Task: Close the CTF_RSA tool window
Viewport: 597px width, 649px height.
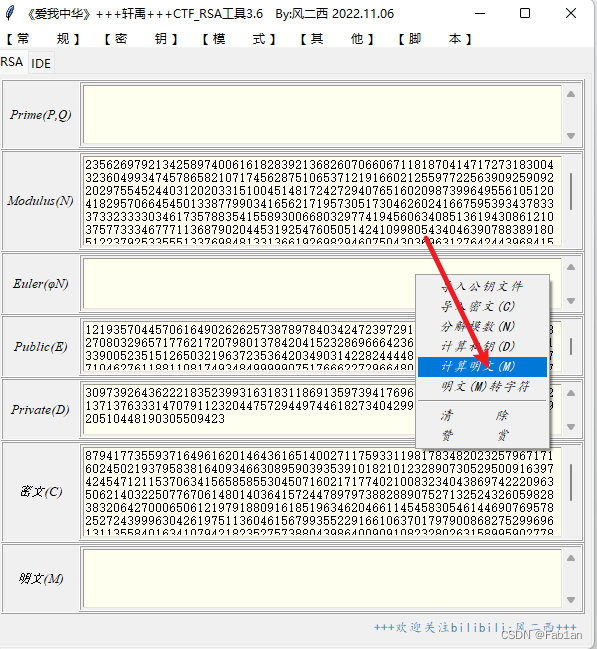Action: [571, 13]
